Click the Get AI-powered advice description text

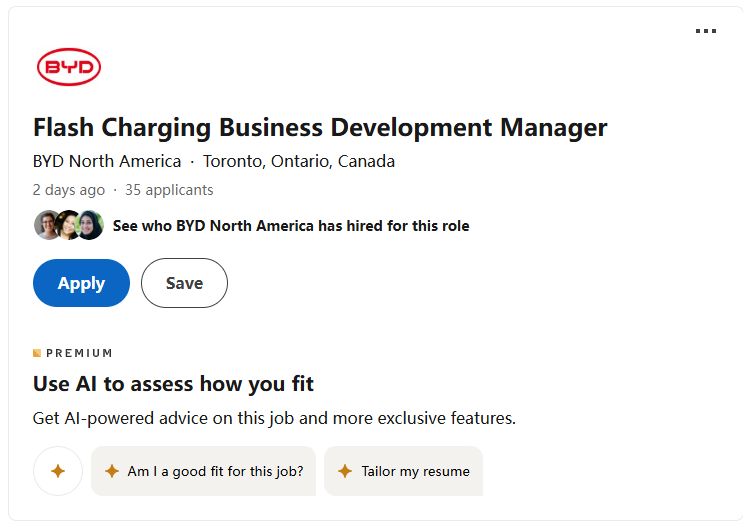point(274,418)
